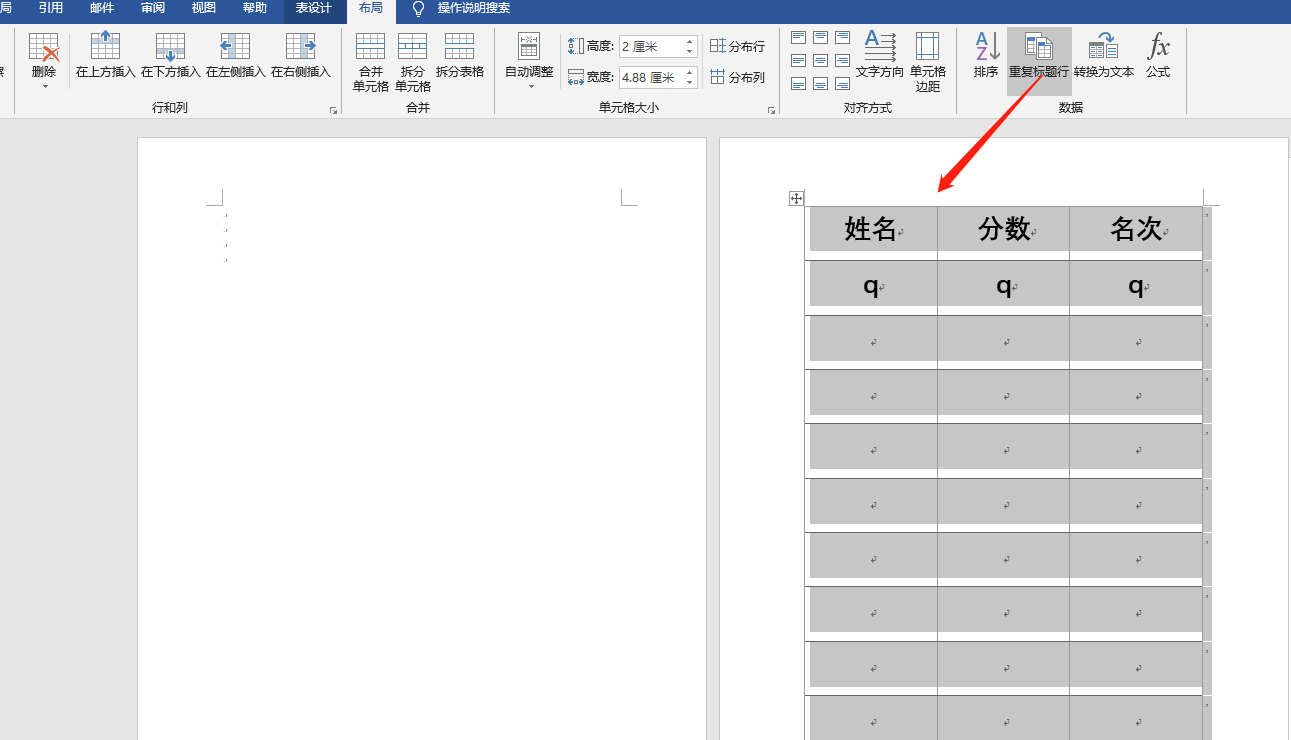Insert a column left with 在左侧插入
Image resolution: width=1291 pixels, height=740 pixels.
[235, 55]
